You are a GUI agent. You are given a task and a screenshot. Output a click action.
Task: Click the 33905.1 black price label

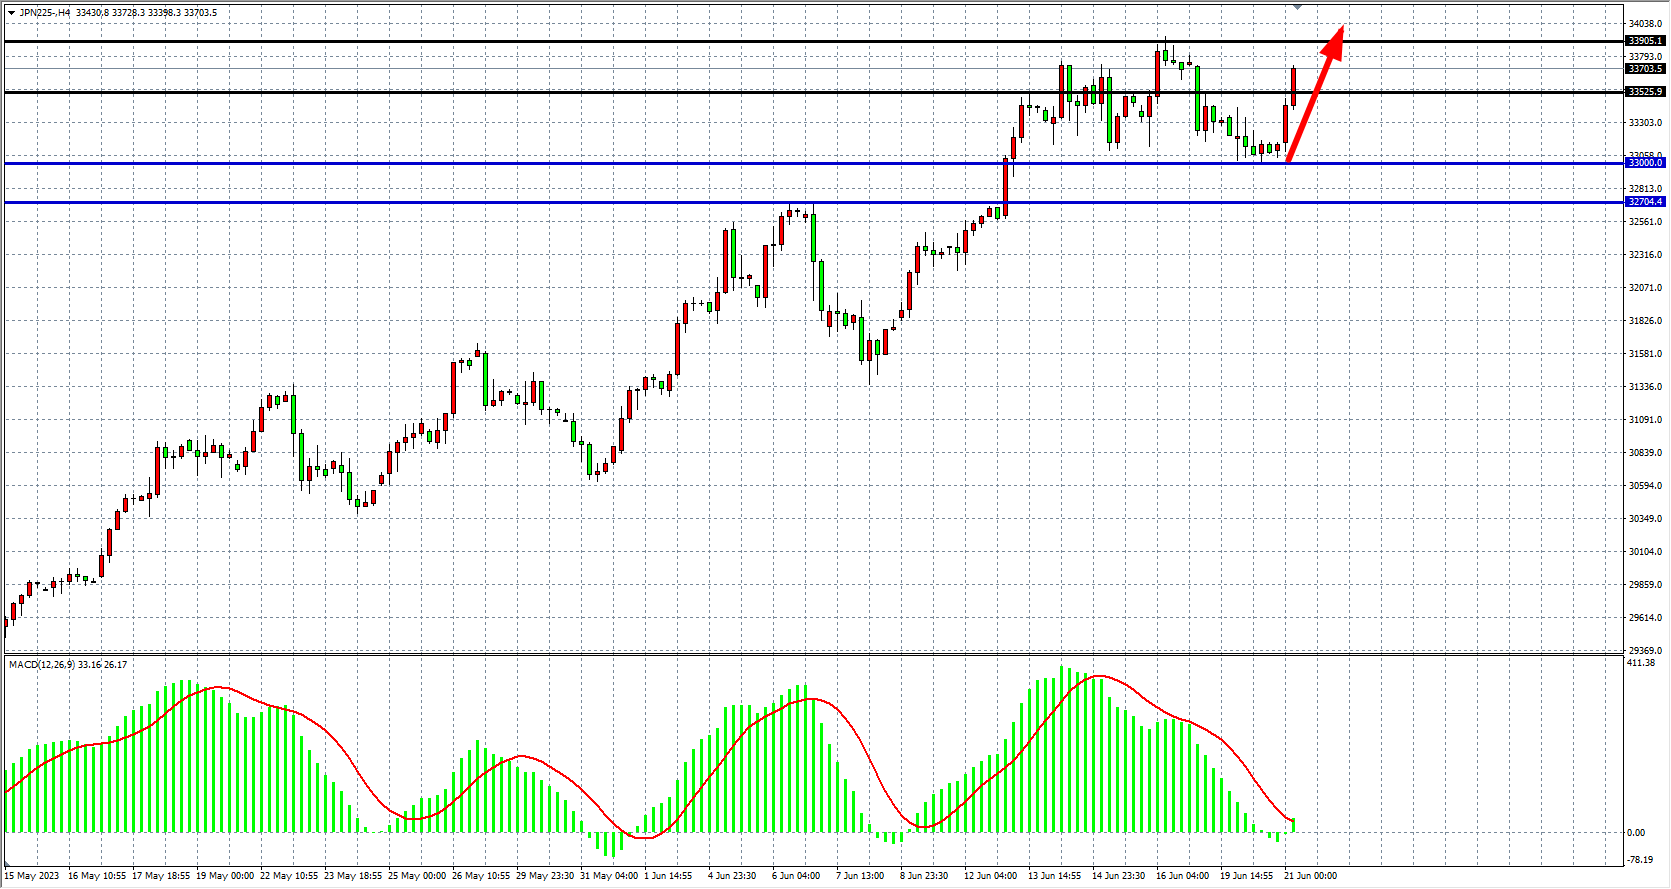click(x=1644, y=41)
